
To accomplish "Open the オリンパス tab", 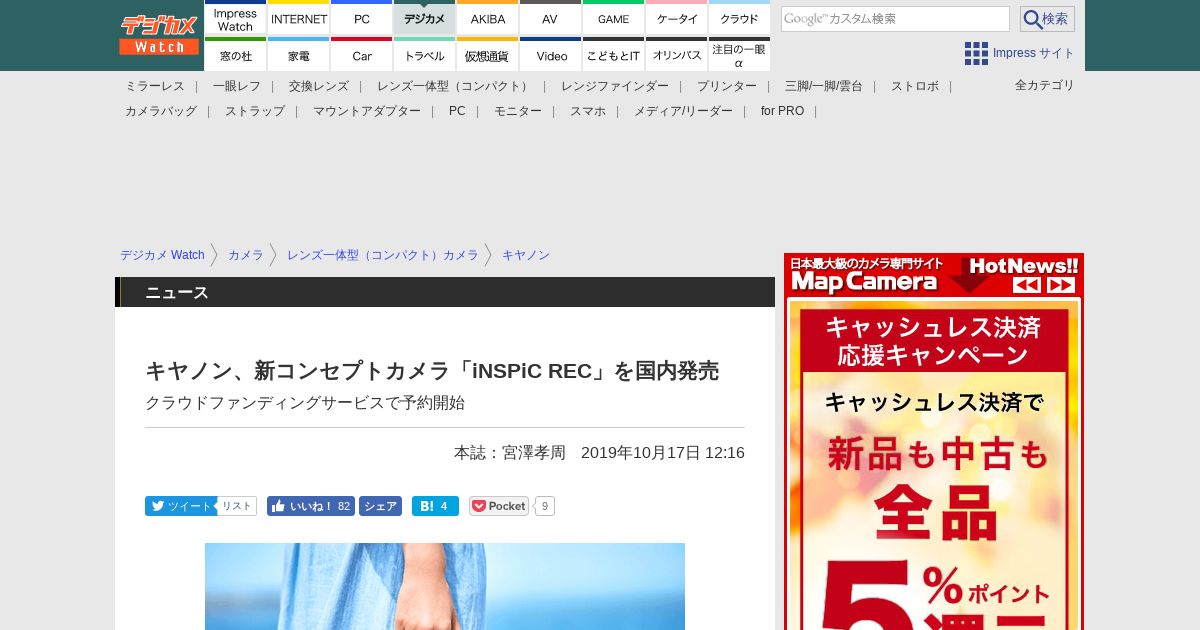I will point(677,55).
